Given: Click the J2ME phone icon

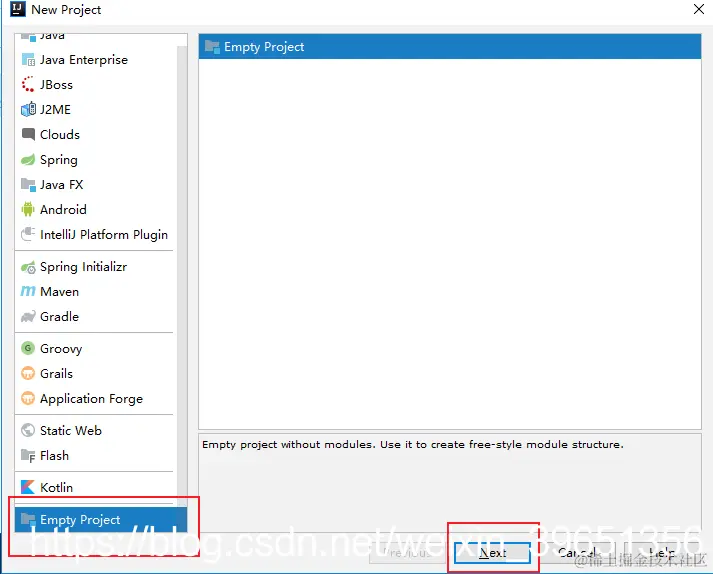Looking at the screenshot, I should pyautogui.click(x=28, y=109).
